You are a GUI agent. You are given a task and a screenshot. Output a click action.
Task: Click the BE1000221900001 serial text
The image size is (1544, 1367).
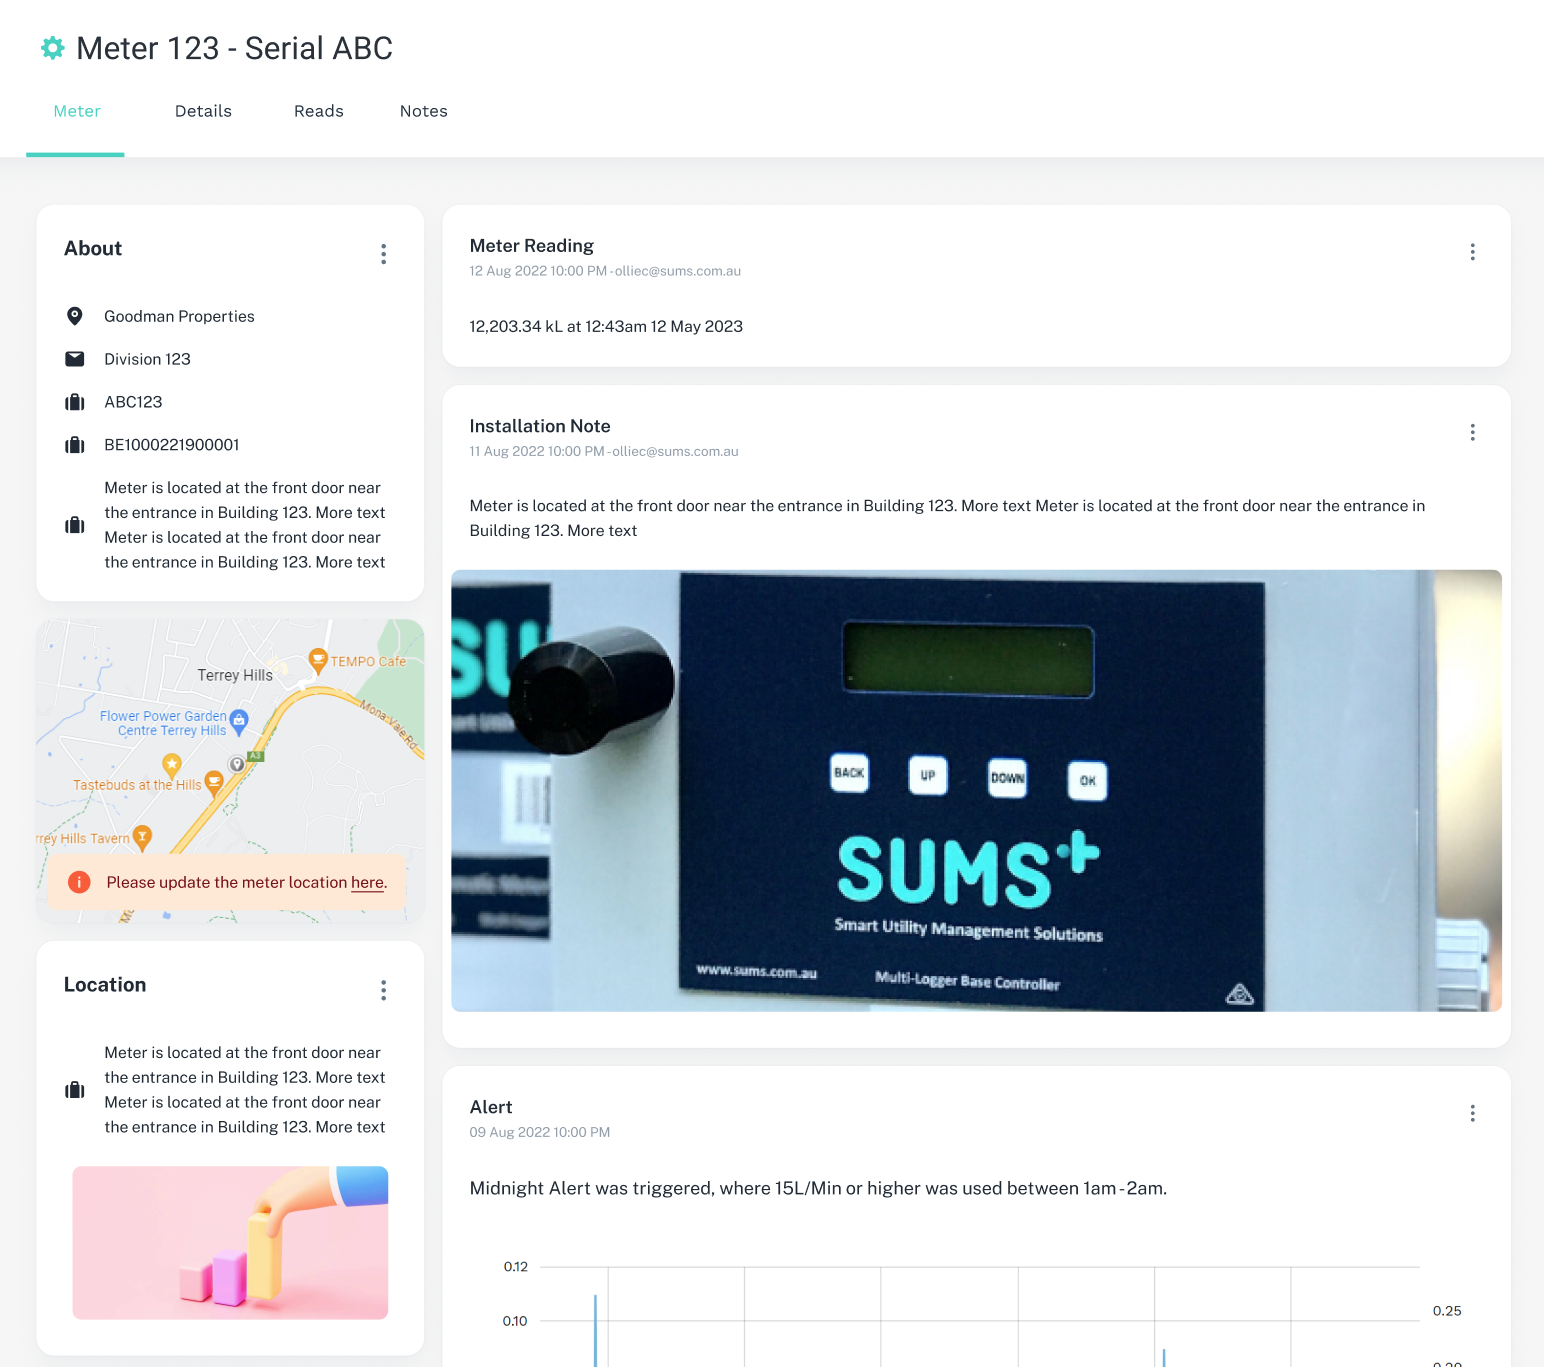coord(172,445)
